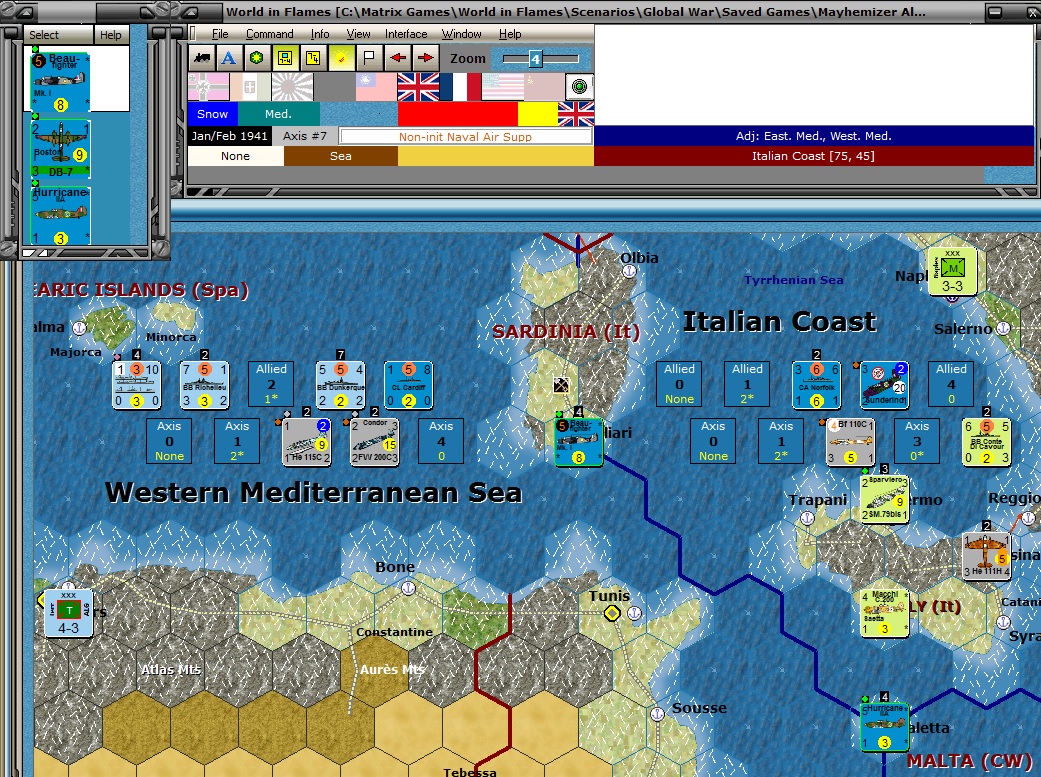
Task: Click the blue letter A toolbar icon
Action: [229, 58]
